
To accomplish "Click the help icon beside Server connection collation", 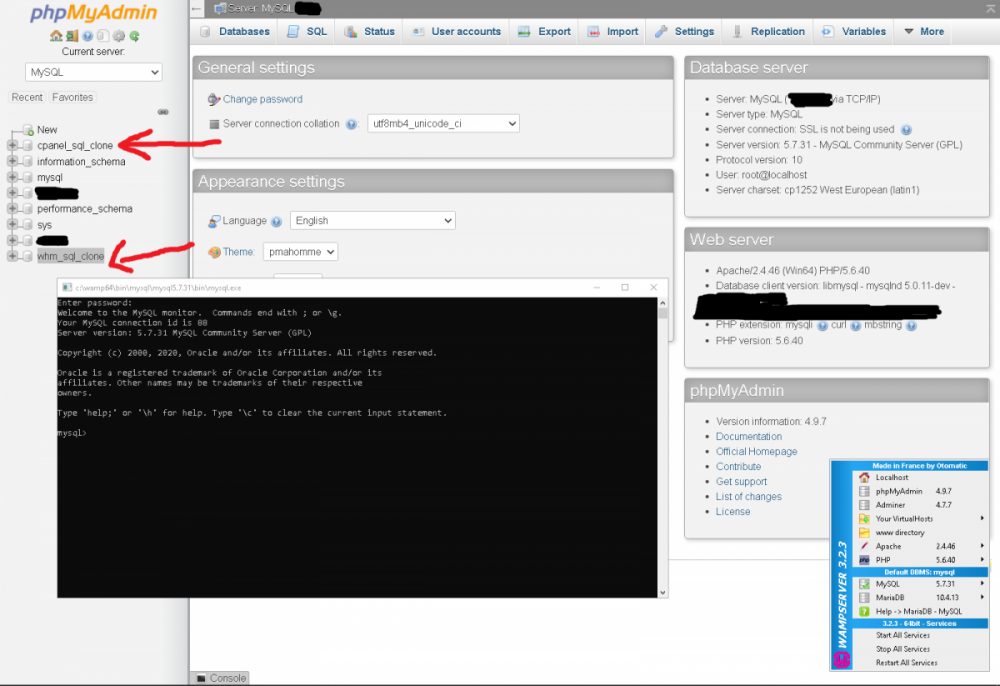I will [352, 124].
